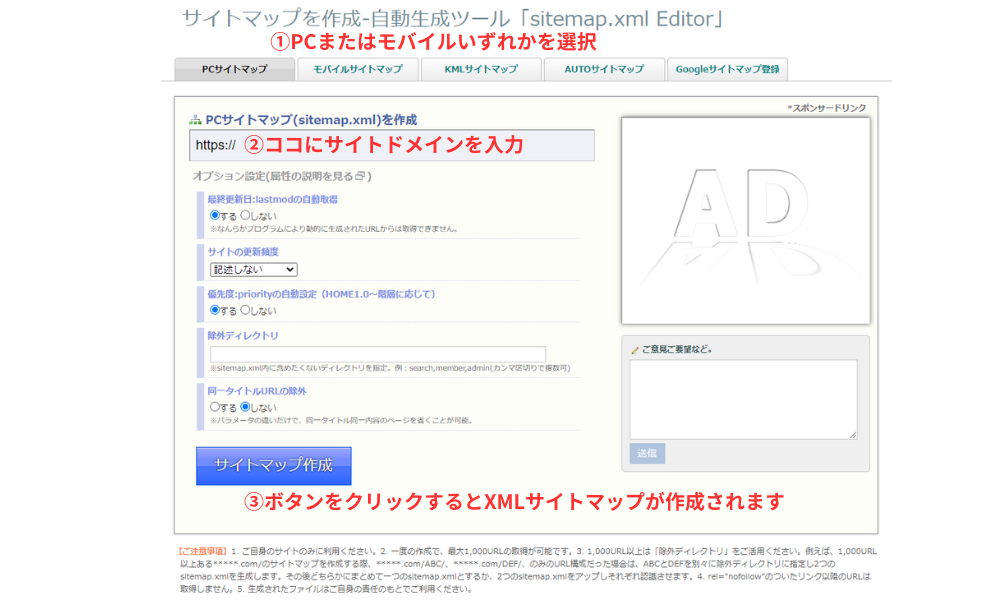Click the AD sponsor banner image
The width and height of the screenshot is (1000, 600).
pyautogui.click(x=744, y=220)
